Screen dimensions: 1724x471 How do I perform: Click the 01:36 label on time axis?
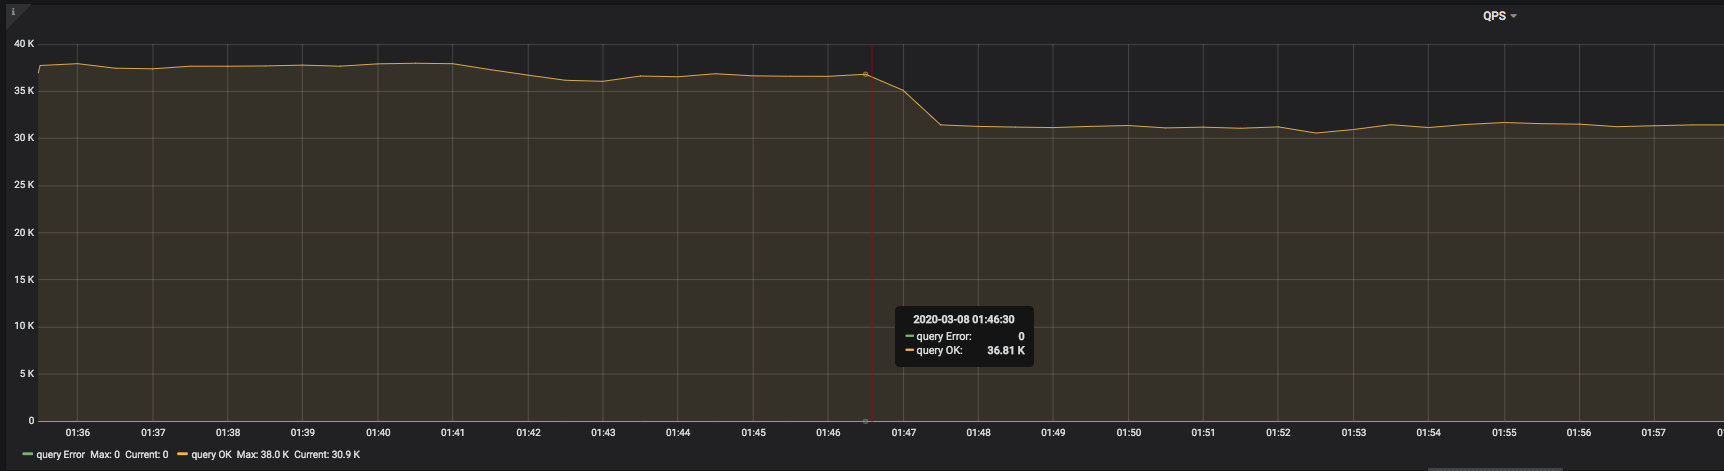tap(78, 433)
